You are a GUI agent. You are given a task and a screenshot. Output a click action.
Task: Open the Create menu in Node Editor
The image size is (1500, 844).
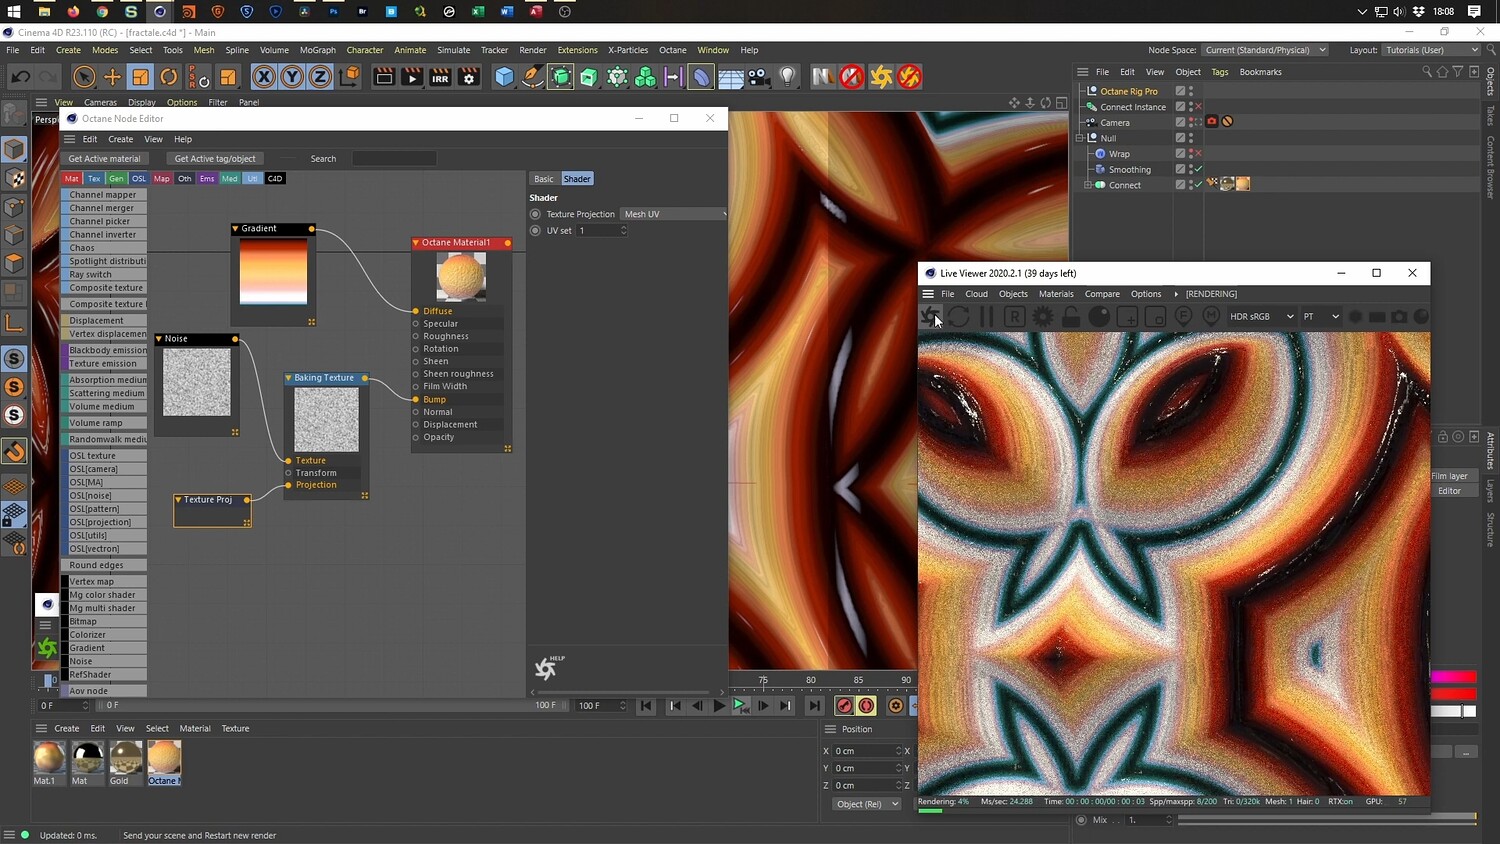click(x=121, y=139)
